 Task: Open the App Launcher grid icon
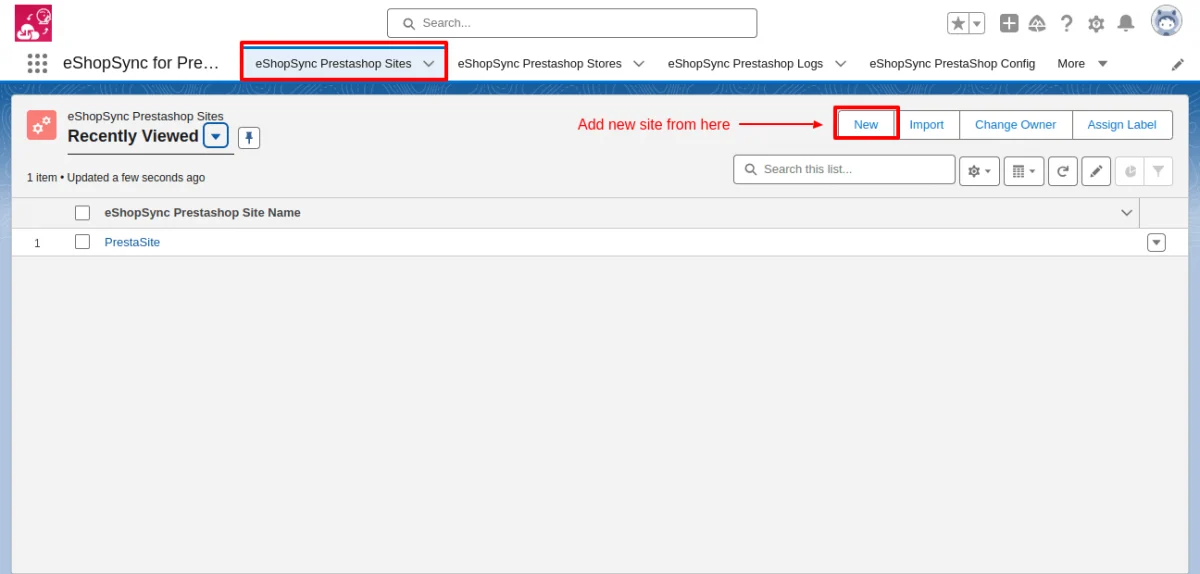(x=37, y=63)
